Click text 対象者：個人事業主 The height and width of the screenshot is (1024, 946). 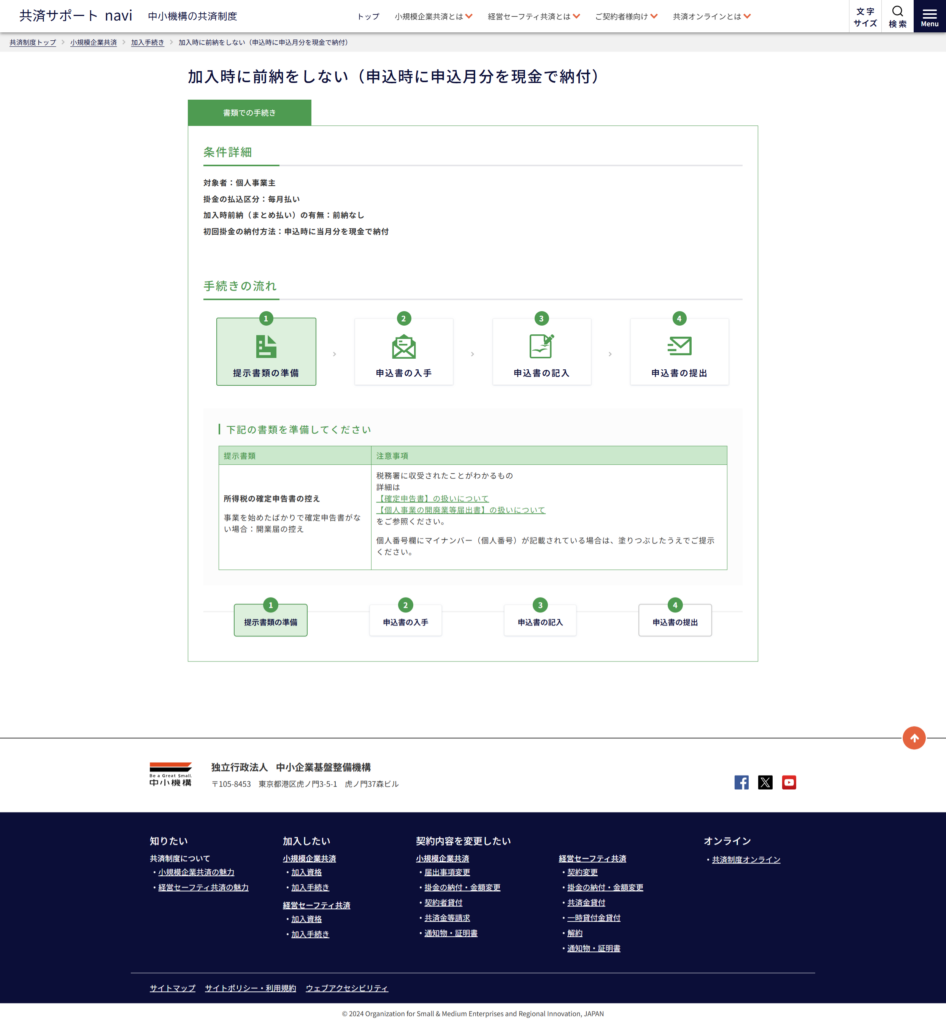point(239,183)
